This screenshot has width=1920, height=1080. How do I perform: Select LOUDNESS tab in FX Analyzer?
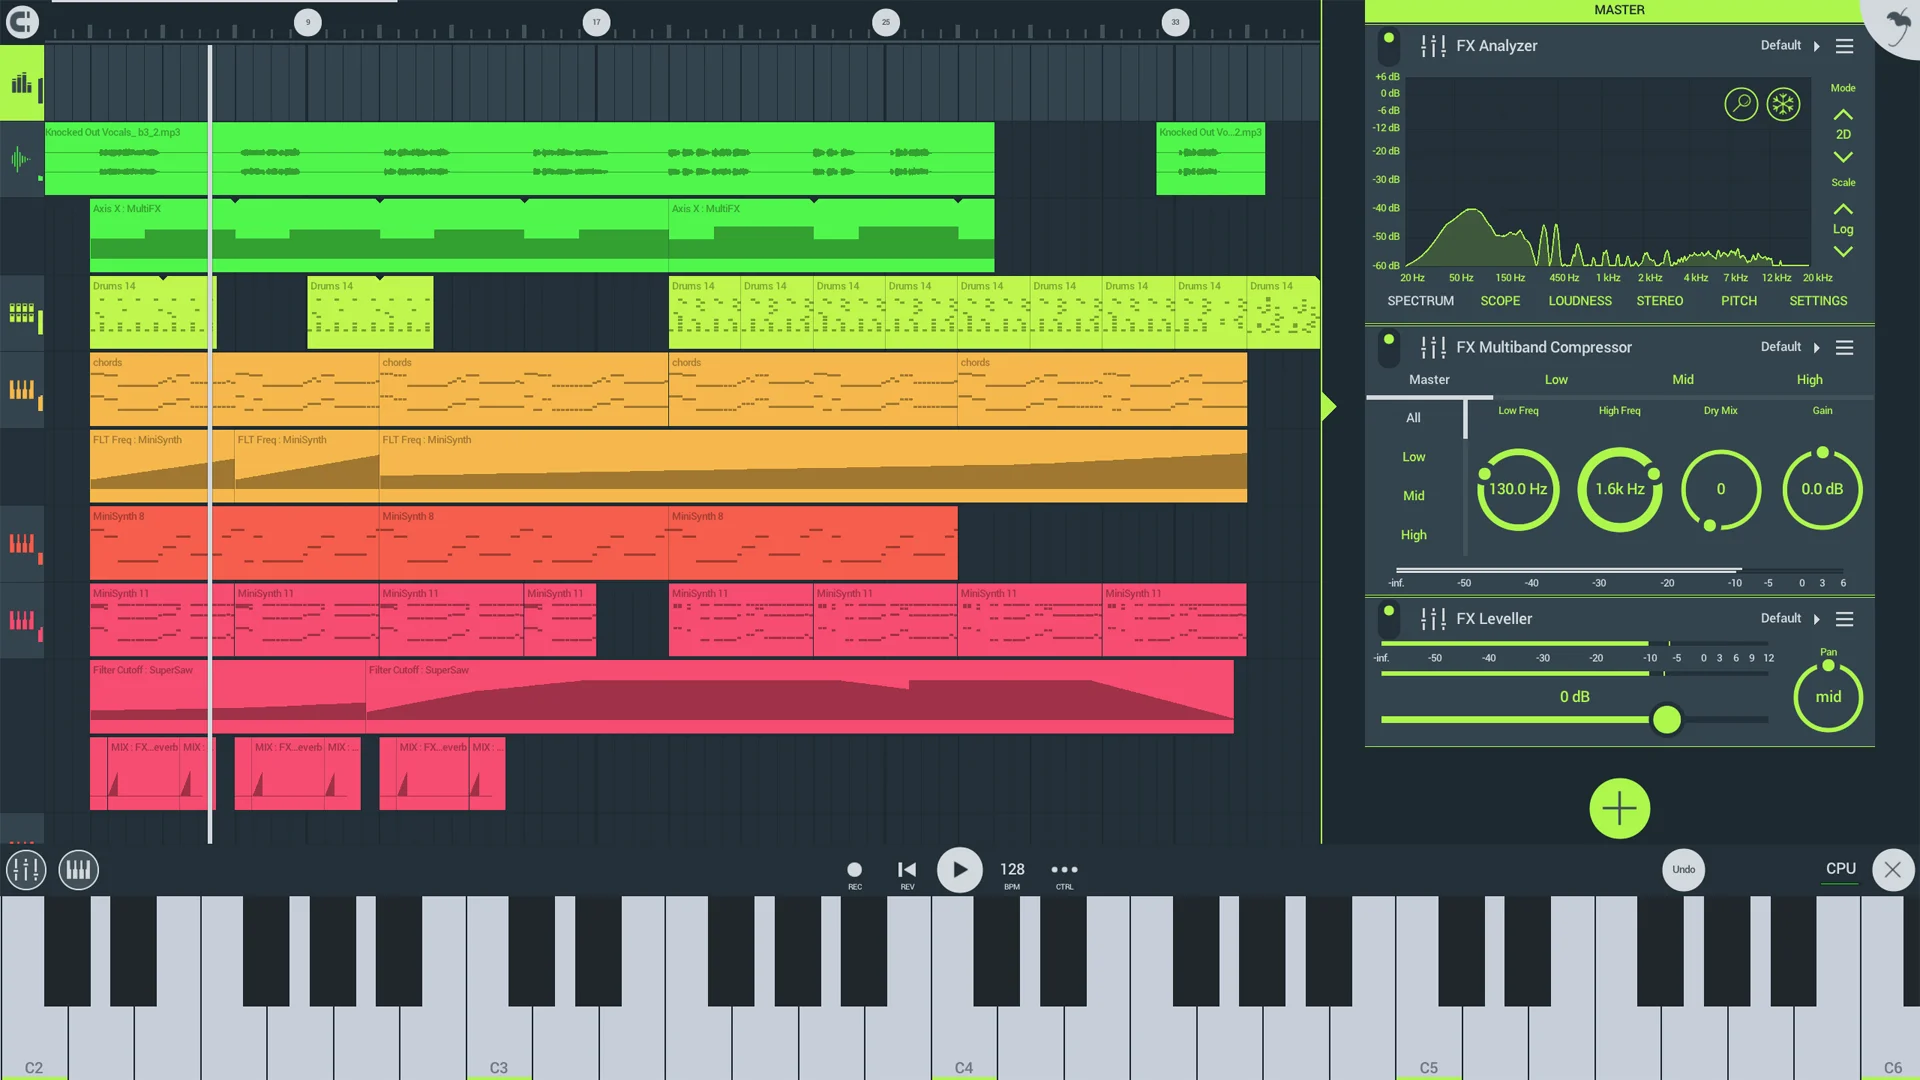(1580, 301)
